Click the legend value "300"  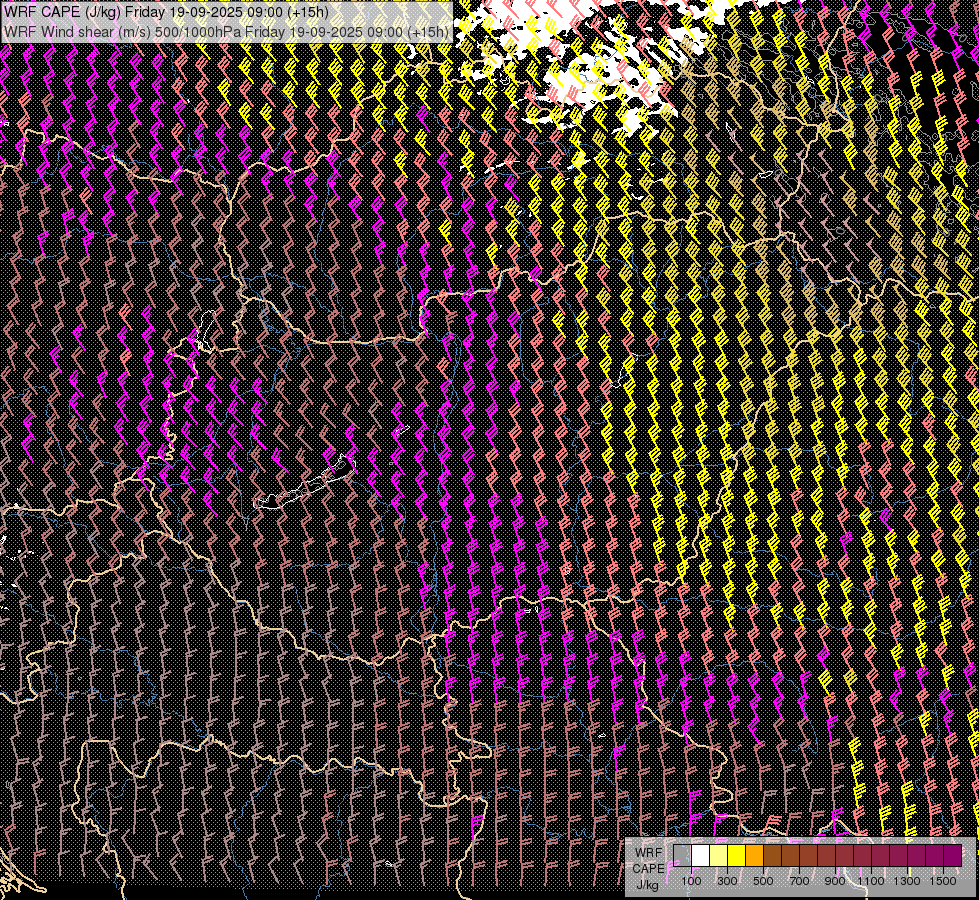727,881
